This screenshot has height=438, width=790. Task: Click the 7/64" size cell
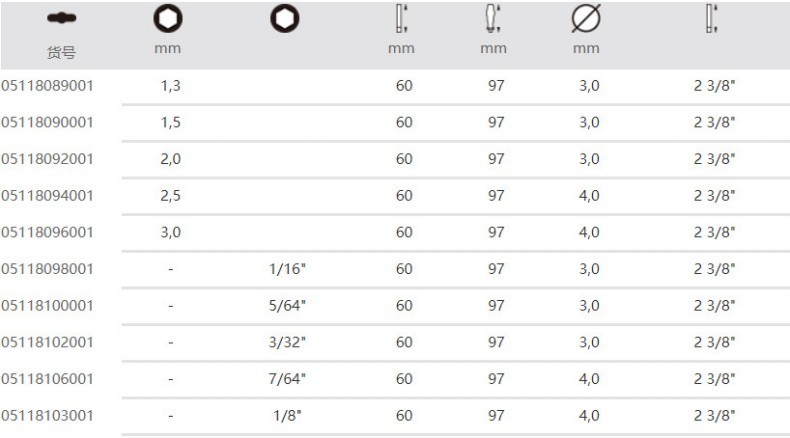(287, 378)
